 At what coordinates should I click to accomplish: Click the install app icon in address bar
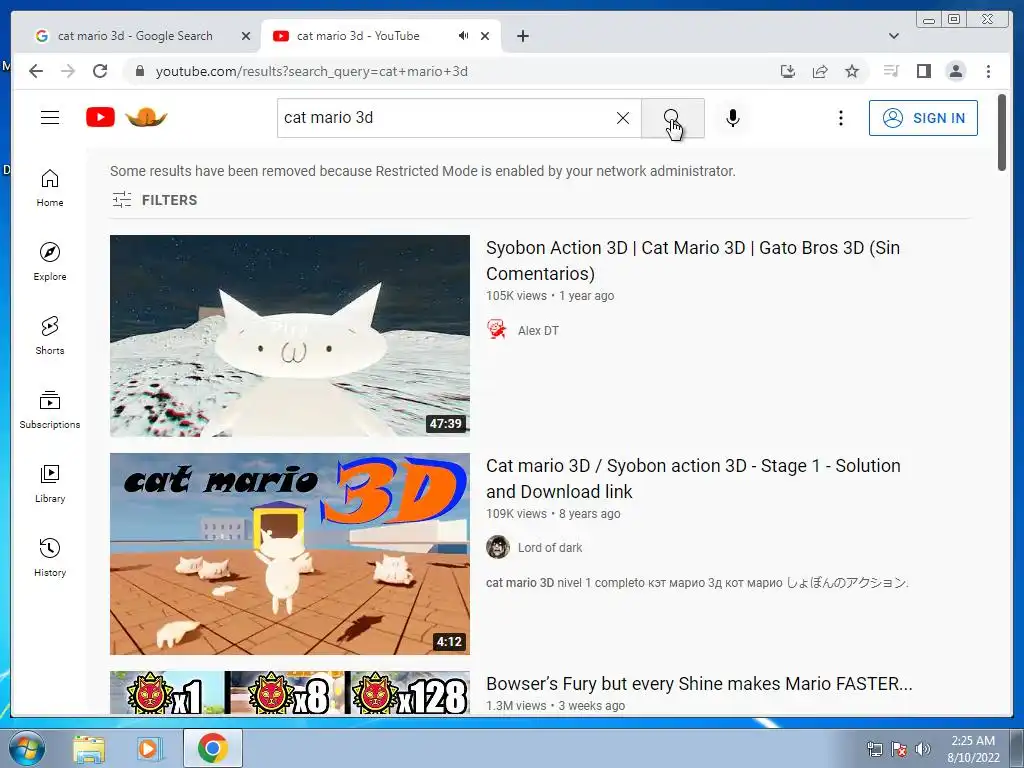pos(788,71)
